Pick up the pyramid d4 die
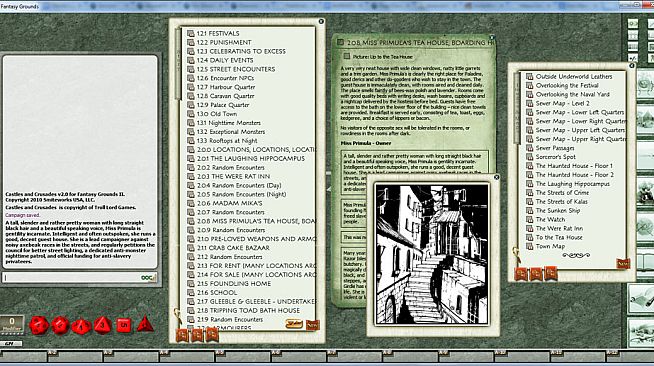Image resolution: width=654 pixels, height=366 pixels. [x=145, y=324]
